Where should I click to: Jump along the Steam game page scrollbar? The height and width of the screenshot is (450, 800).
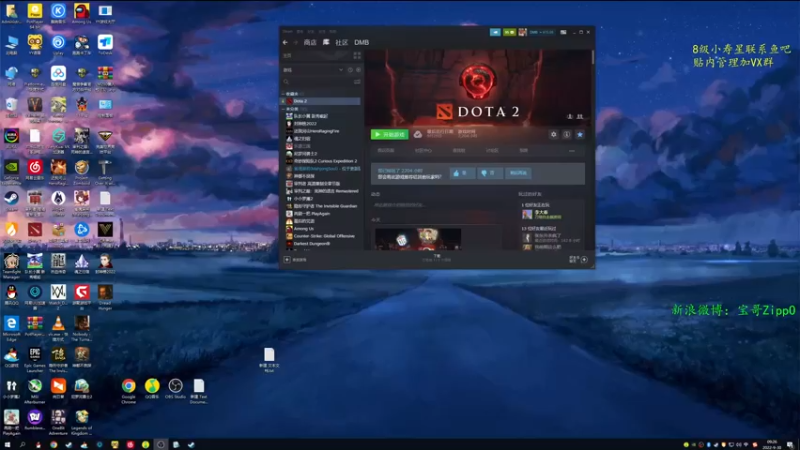pos(593,57)
